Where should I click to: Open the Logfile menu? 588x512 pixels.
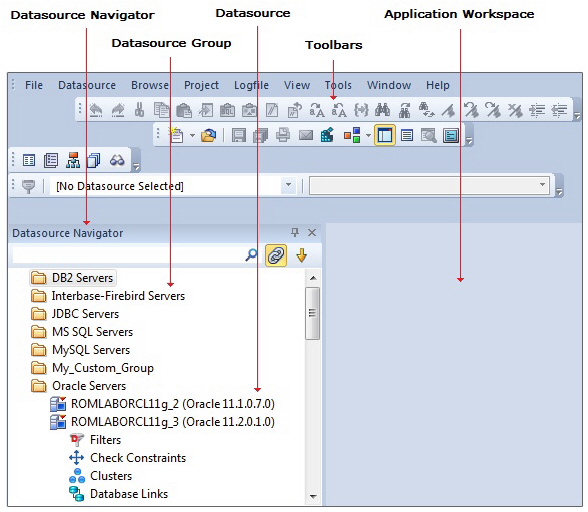(251, 85)
